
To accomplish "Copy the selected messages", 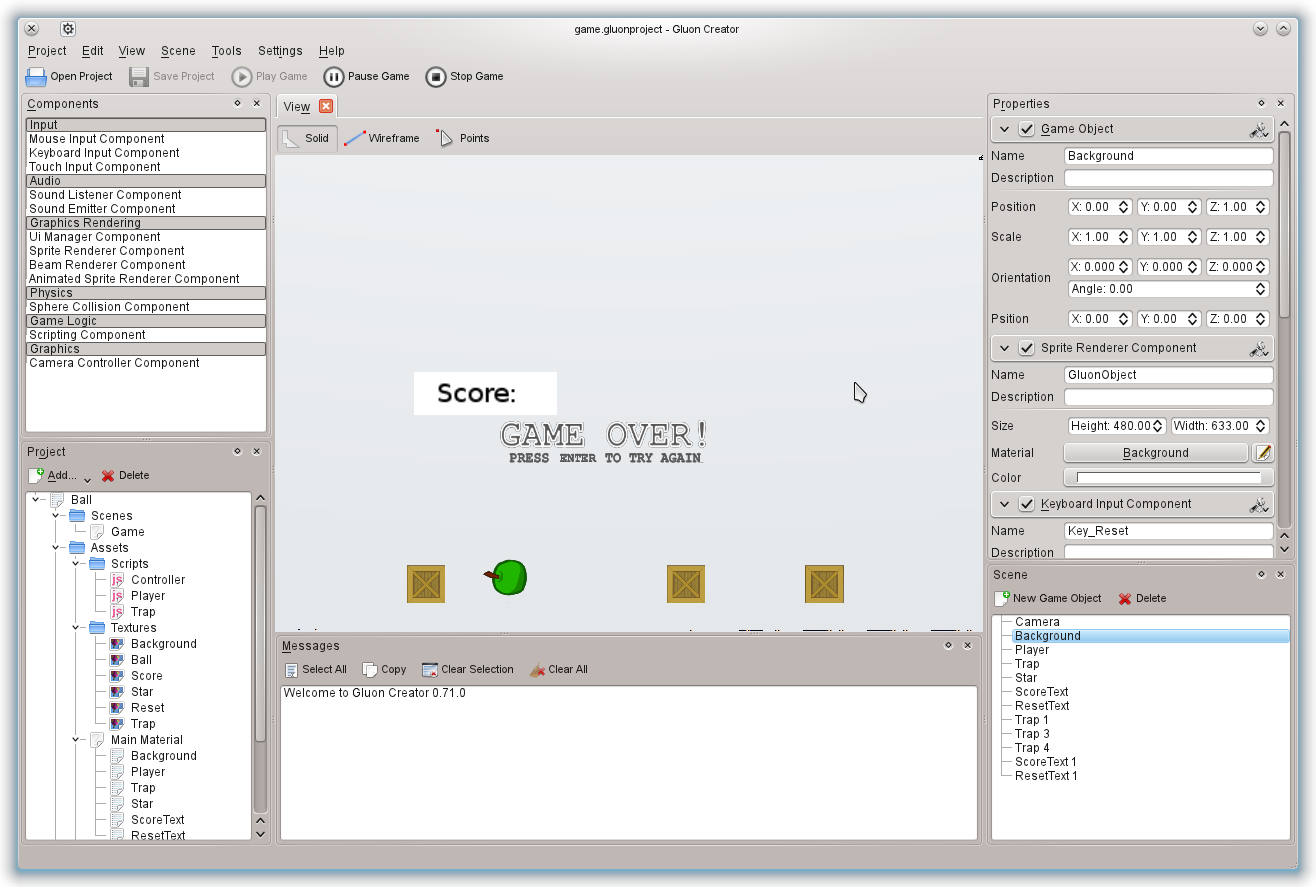I will (384, 670).
